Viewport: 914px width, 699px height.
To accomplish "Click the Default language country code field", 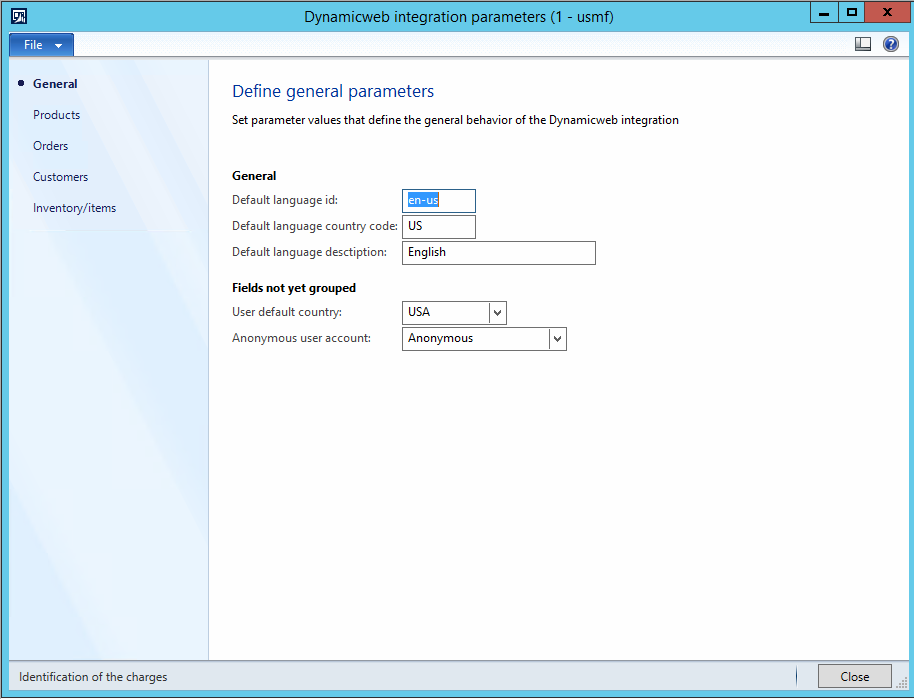I will (x=439, y=226).
